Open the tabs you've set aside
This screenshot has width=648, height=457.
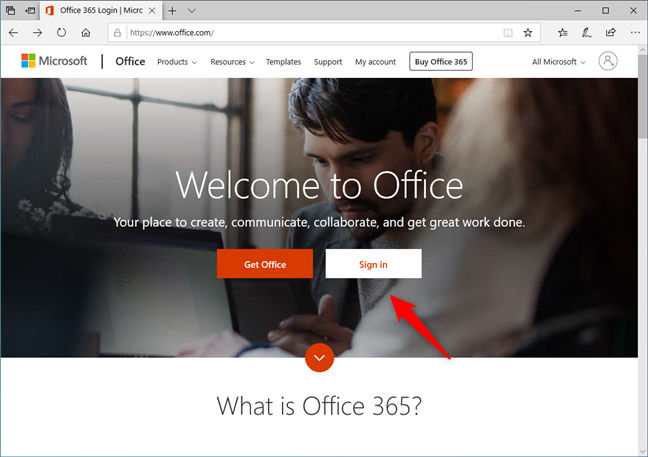[x=11, y=11]
